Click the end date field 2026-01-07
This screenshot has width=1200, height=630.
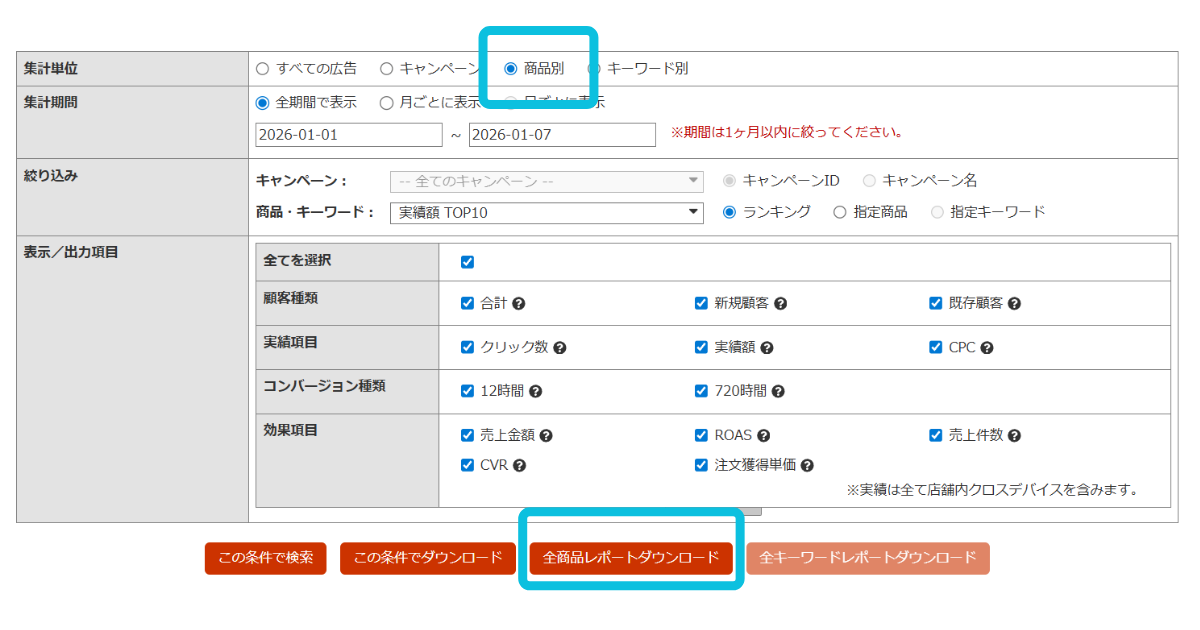(561, 135)
